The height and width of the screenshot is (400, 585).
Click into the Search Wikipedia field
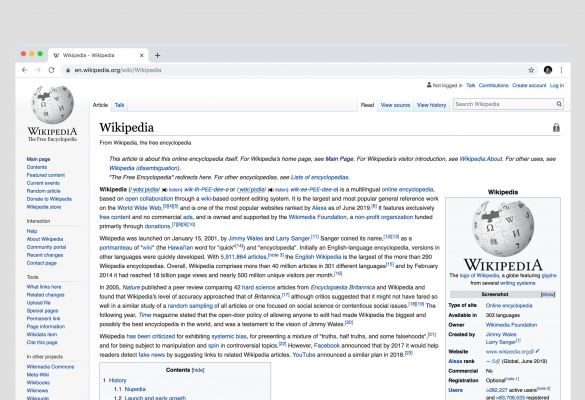(504, 104)
